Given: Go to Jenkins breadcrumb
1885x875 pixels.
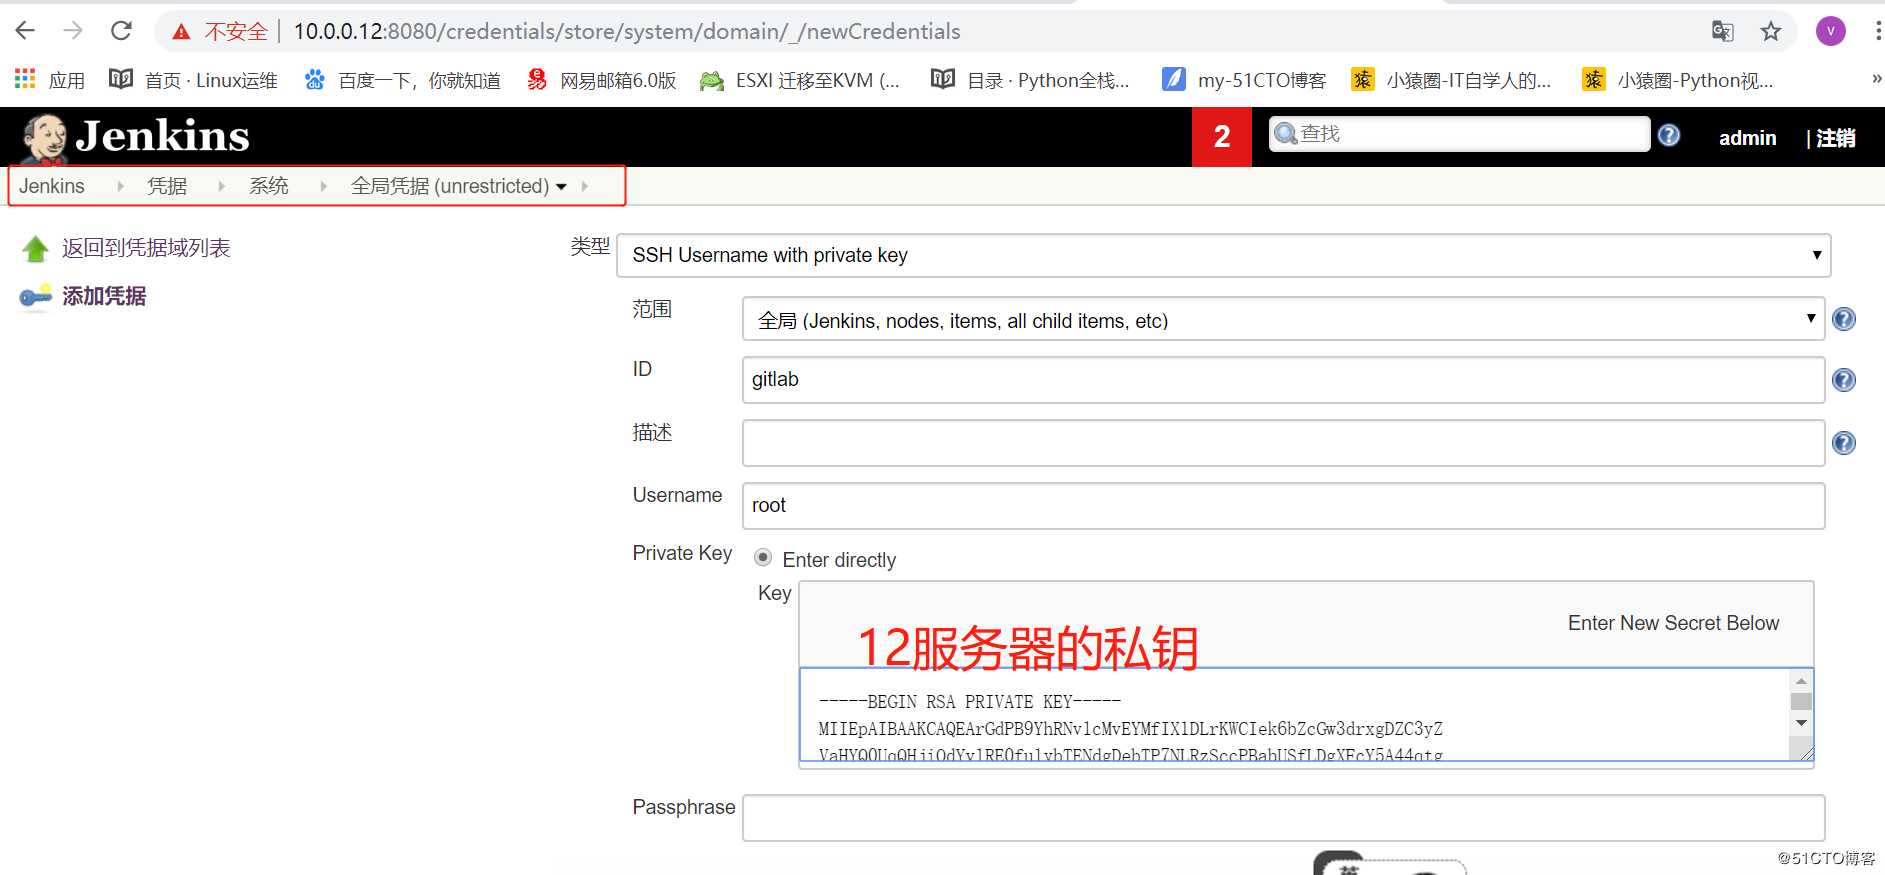Looking at the screenshot, I should pos(52,186).
